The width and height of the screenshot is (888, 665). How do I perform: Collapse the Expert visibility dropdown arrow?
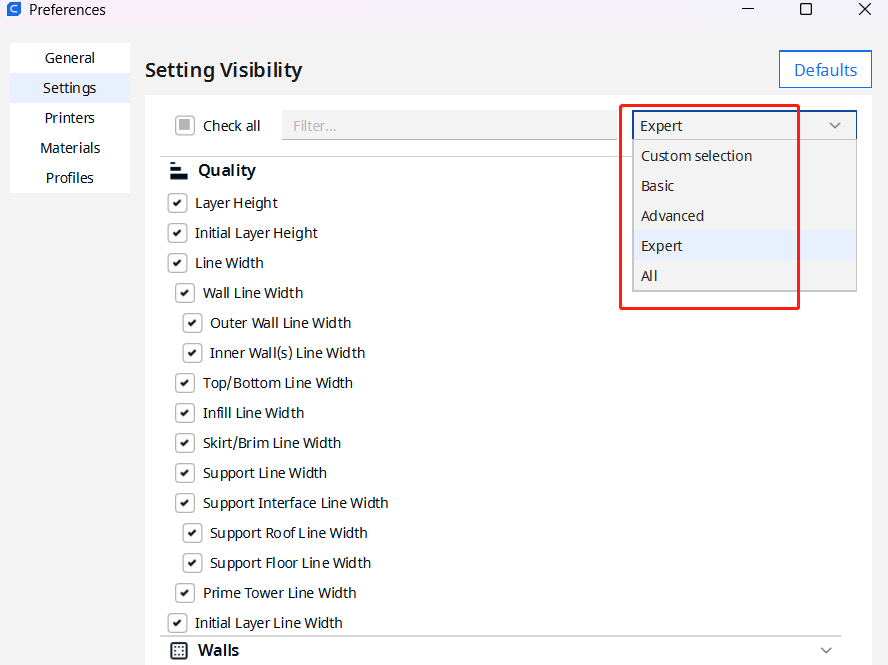tap(835, 126)
